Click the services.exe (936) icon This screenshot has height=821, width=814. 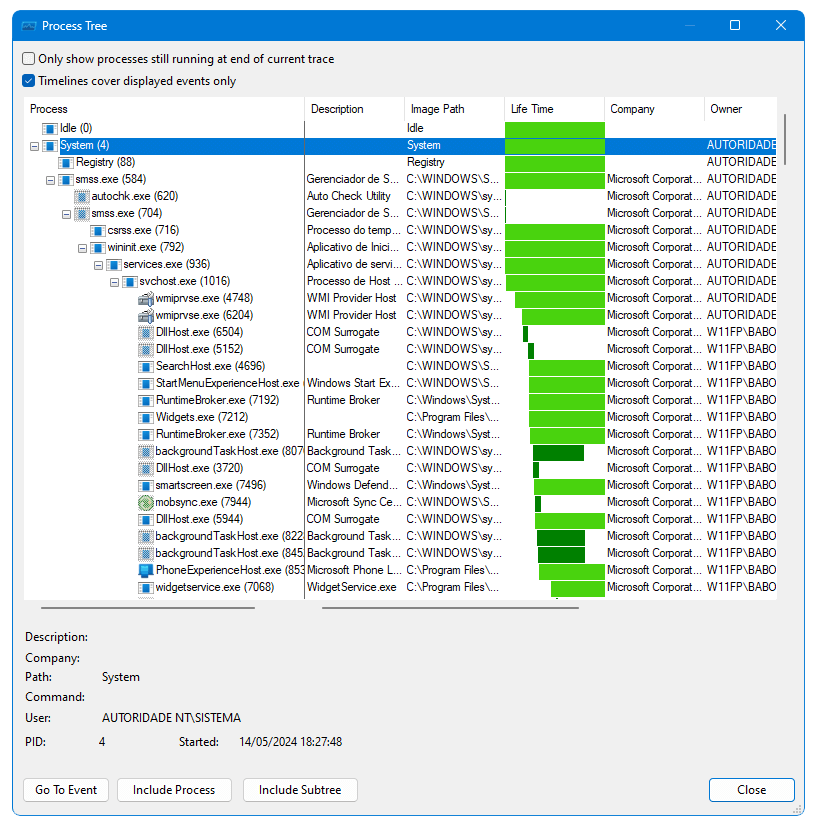click(114, 264)
